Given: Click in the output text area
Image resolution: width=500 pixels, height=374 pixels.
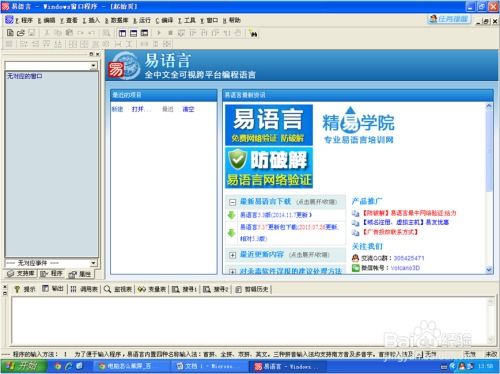Looking at the screenshot, I should click(249, 321).
